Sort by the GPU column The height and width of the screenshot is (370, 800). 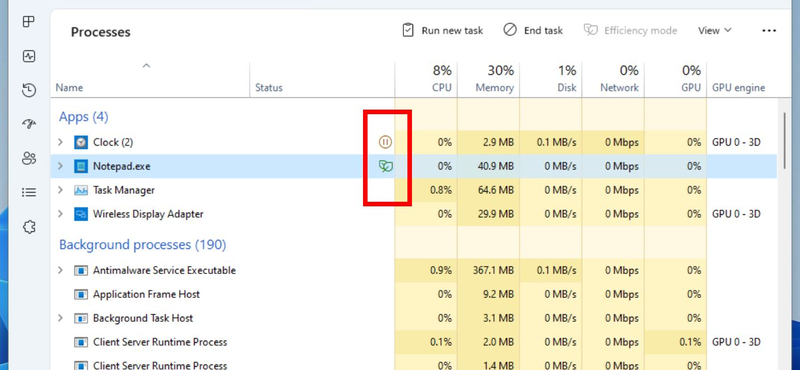[675, 80]
